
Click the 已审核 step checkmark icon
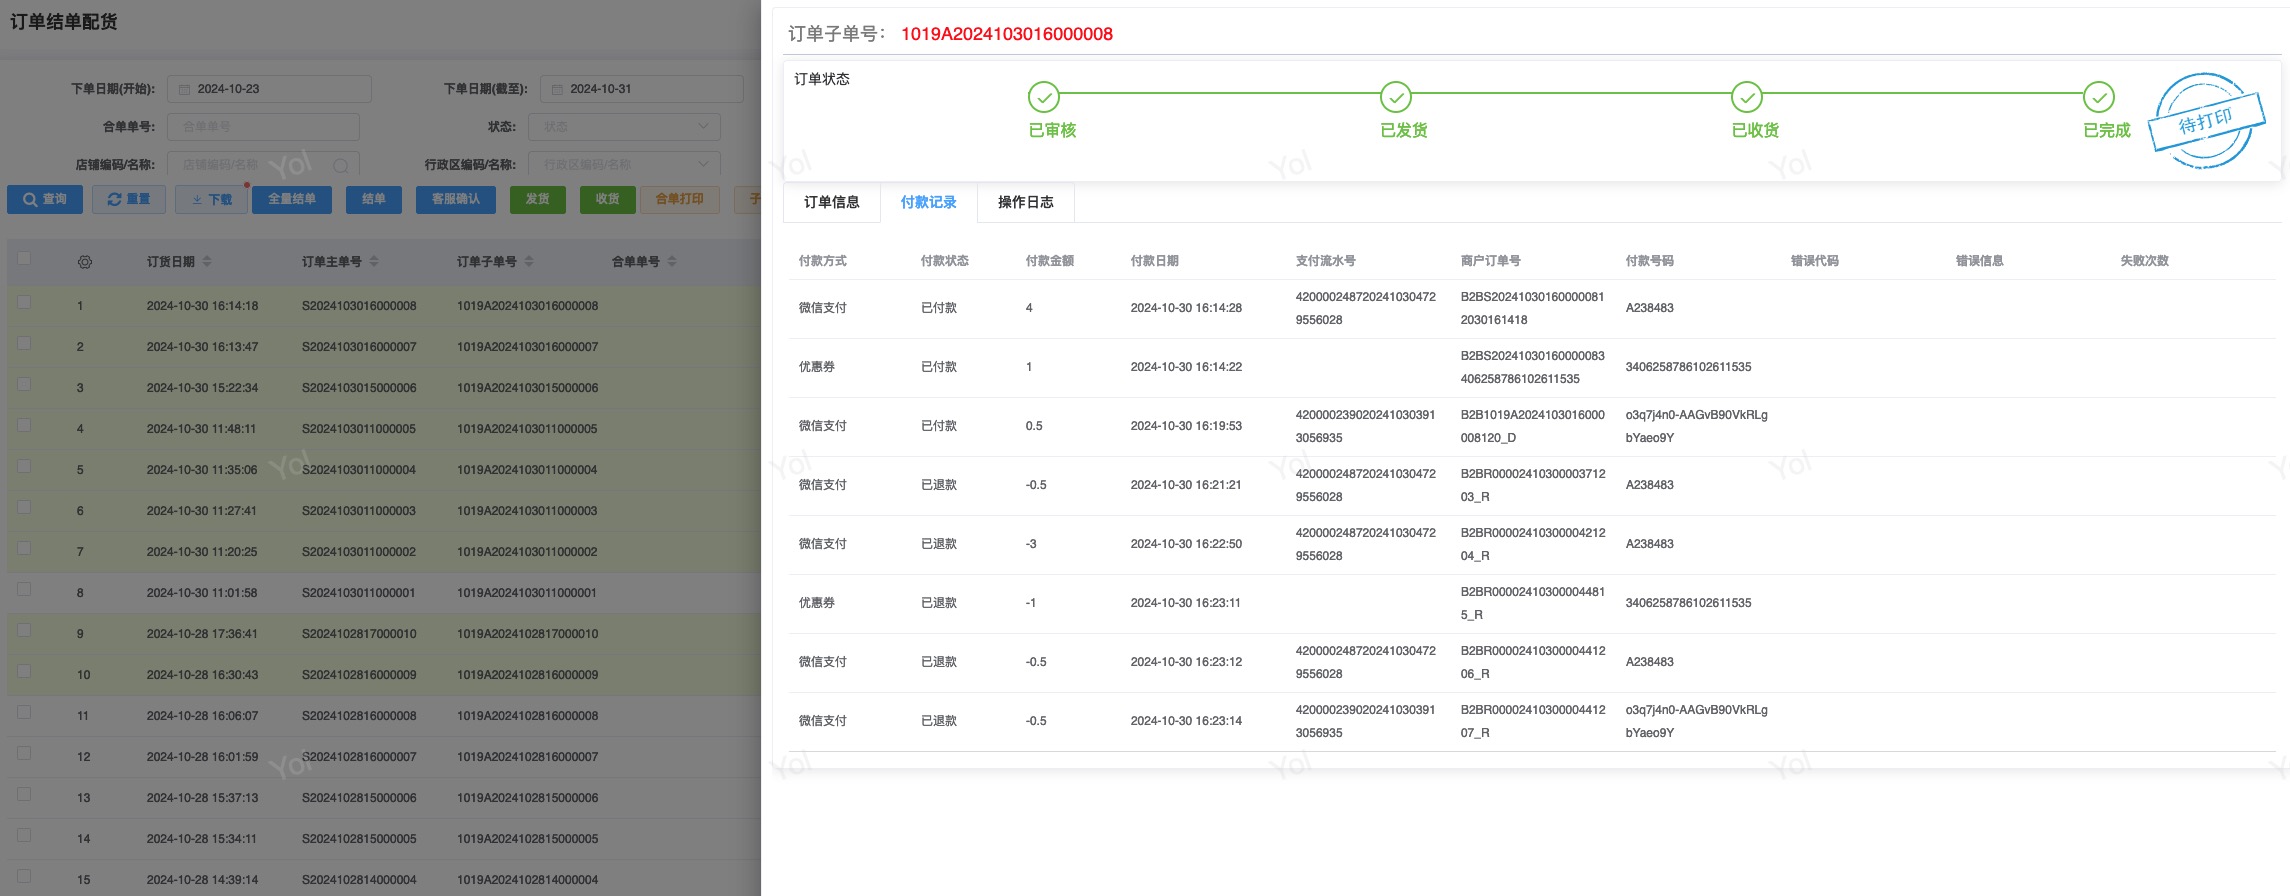point(1043,97)
